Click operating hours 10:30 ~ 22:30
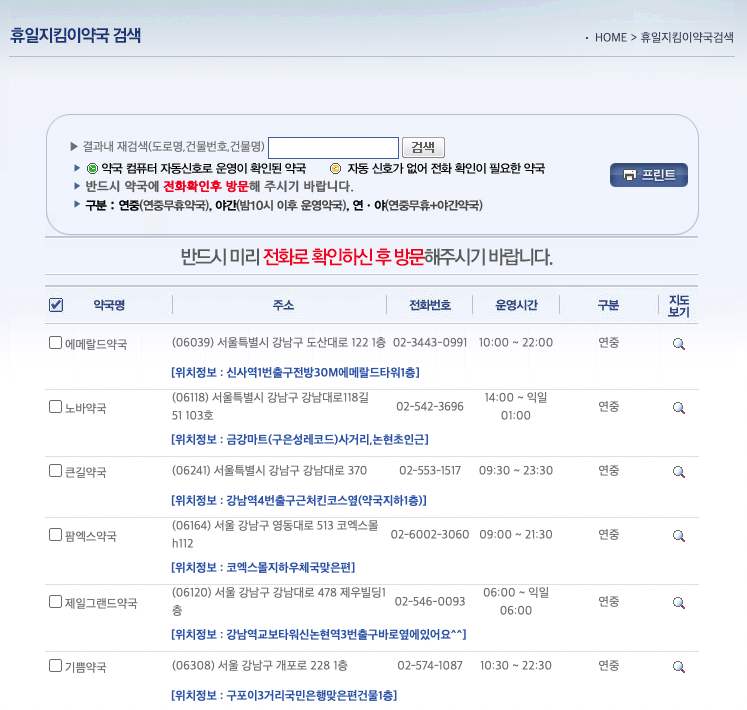Viewport: 747px width, 710px height. point(516,665)
